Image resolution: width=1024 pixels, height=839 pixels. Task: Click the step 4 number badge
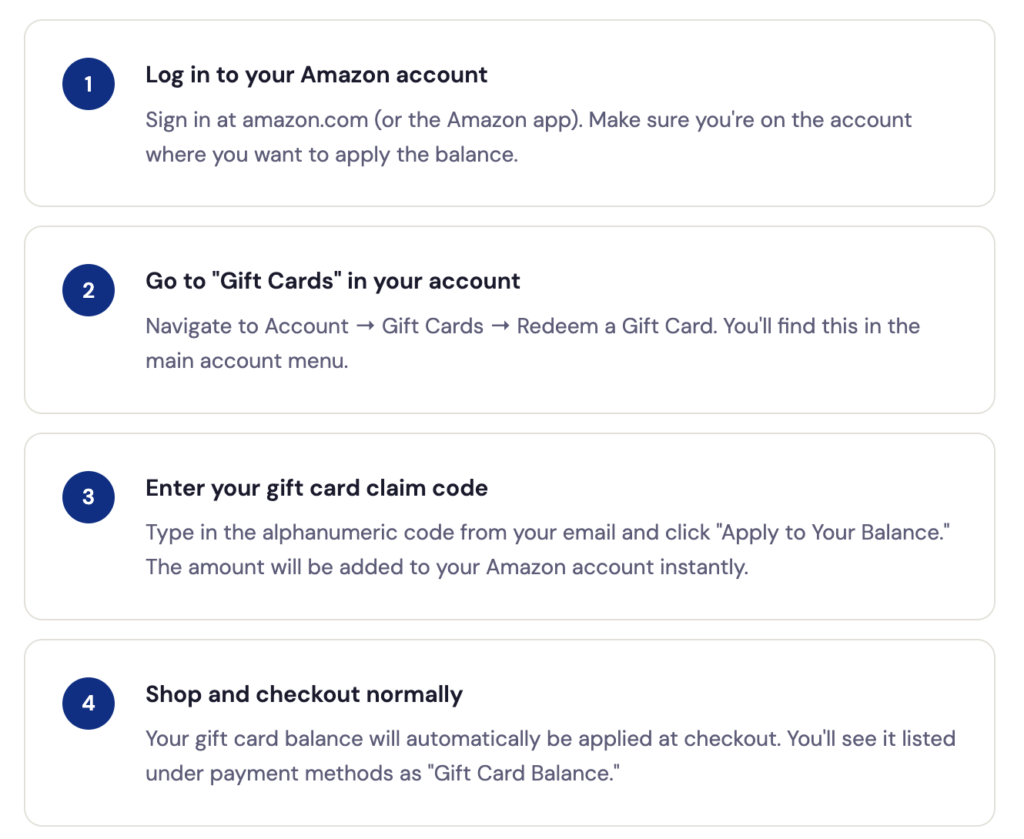[x=88, y=703]
